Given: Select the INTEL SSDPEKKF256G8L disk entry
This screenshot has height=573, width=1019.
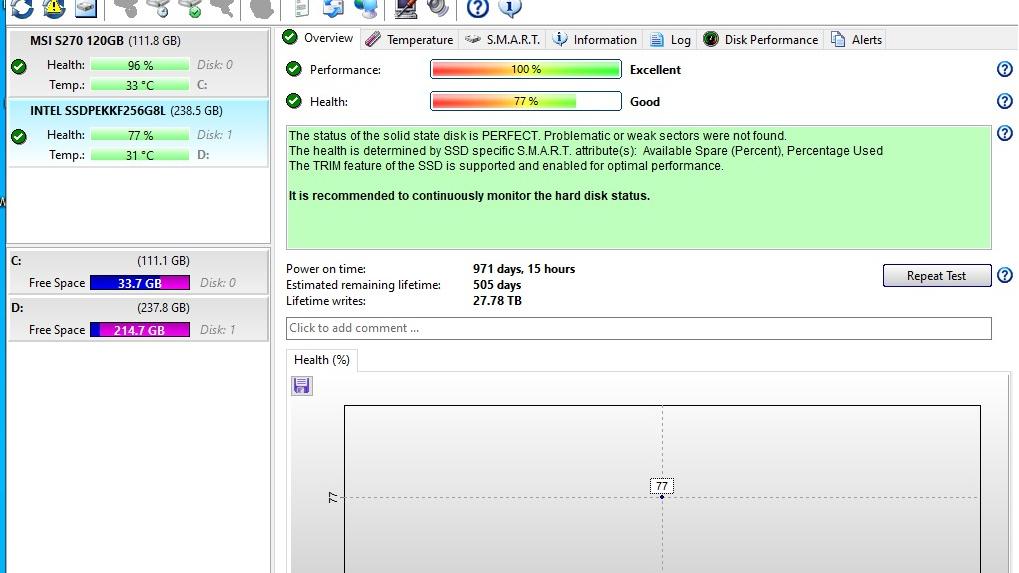Looking at the screenshot, I should (x=138, y=133).
